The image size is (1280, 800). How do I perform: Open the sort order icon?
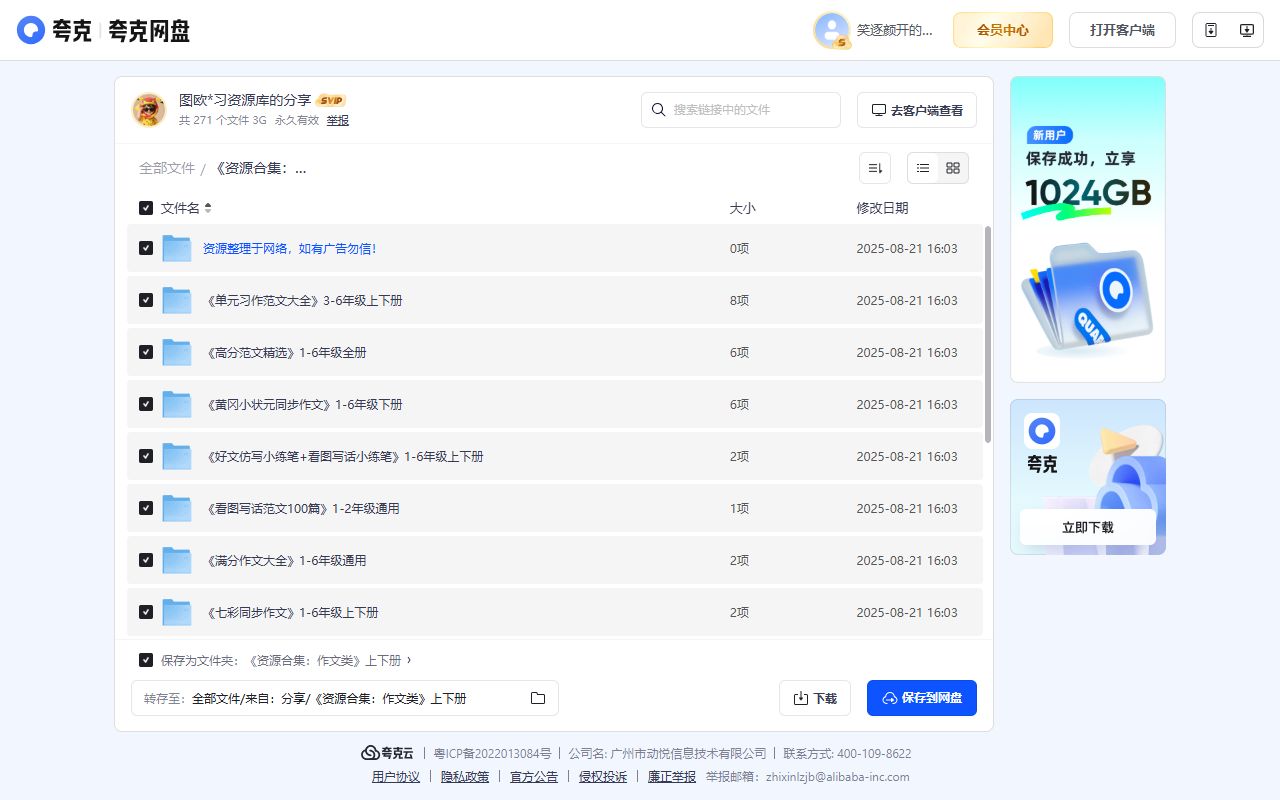point(875,168)
